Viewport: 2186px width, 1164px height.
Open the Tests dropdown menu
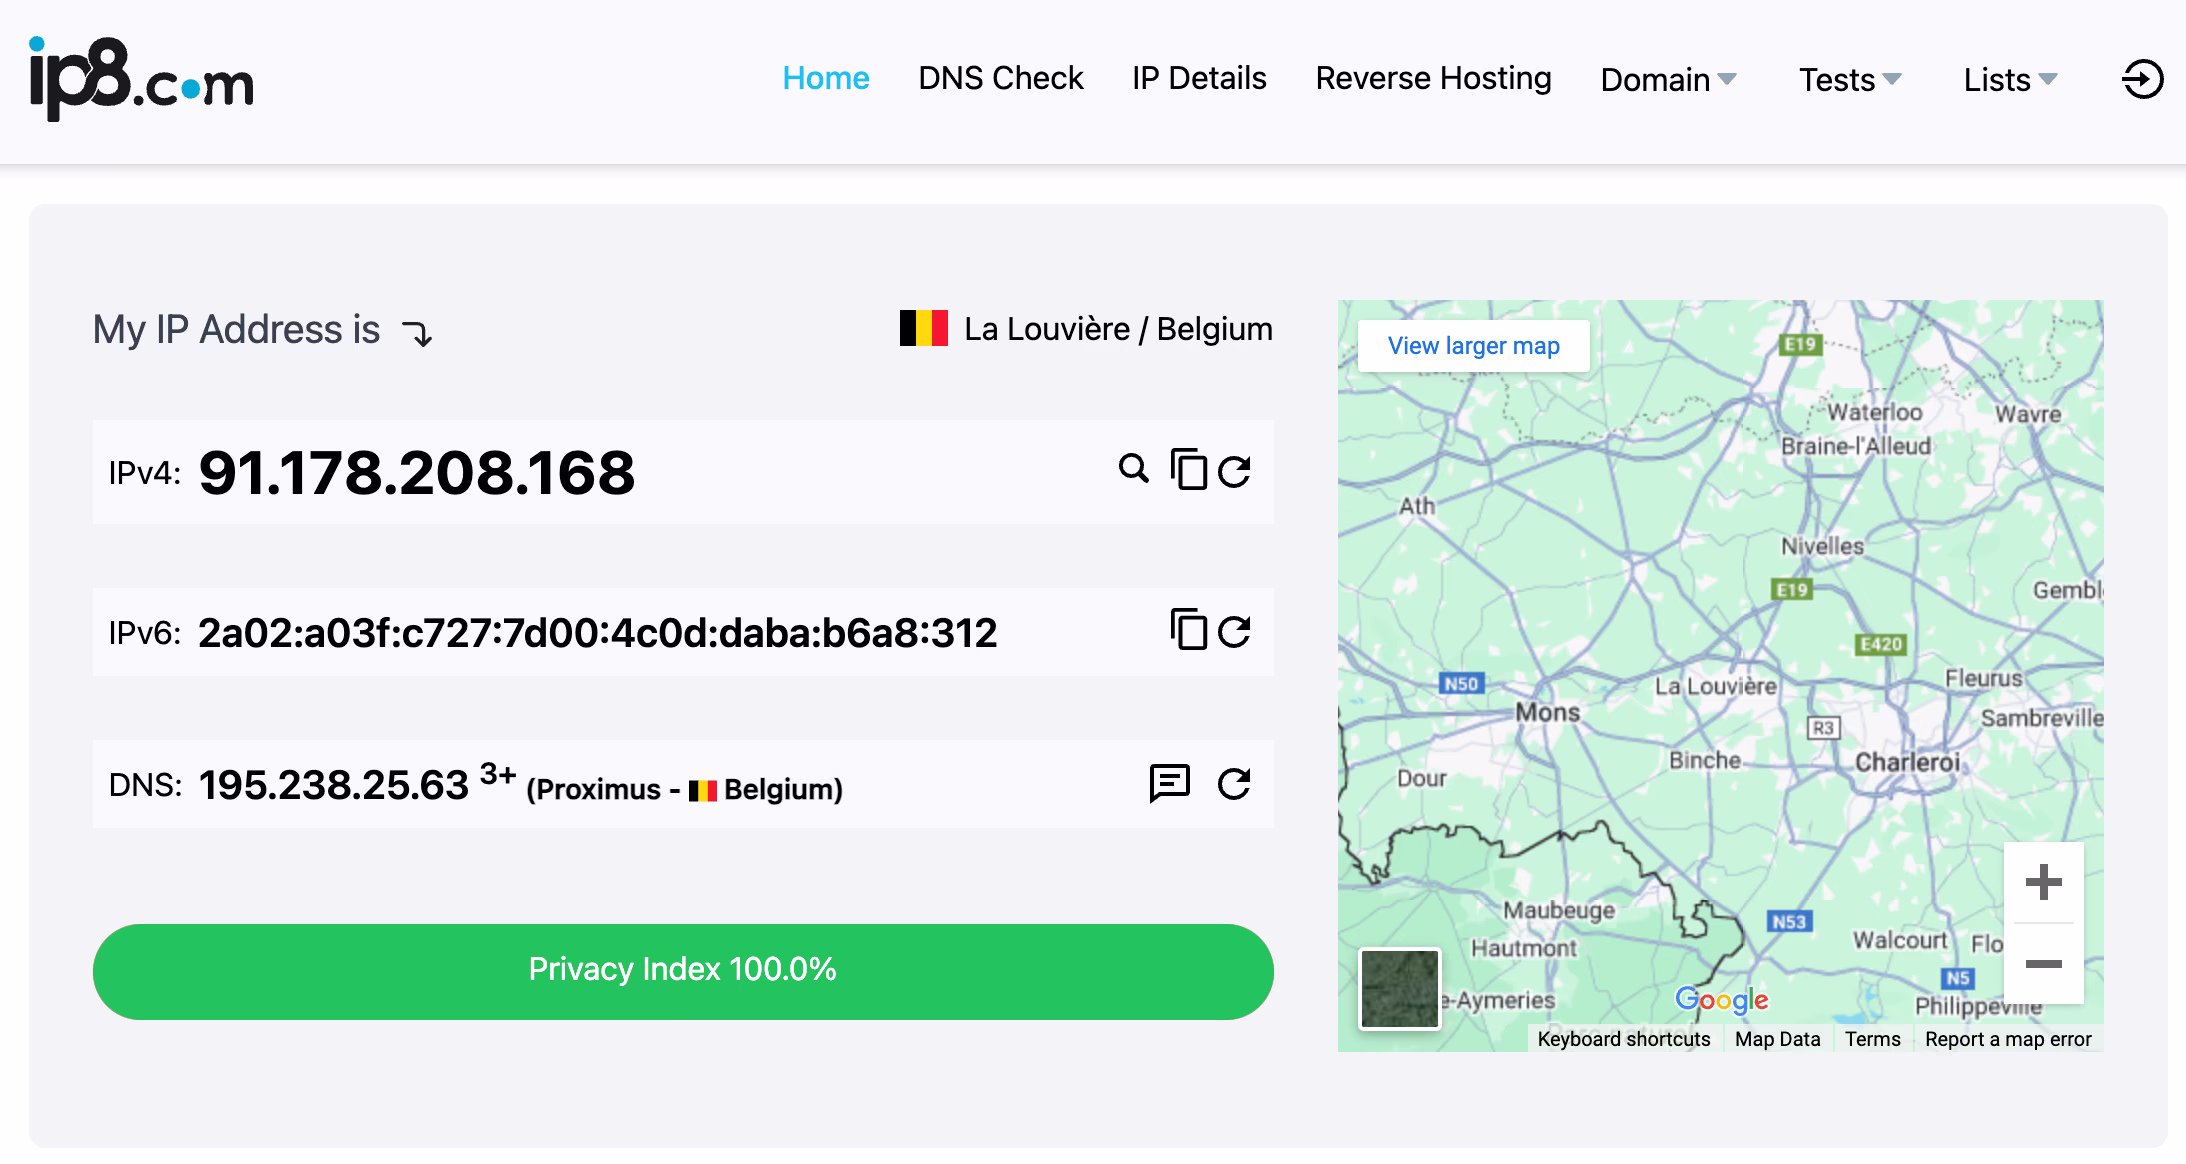(1849, 80)
